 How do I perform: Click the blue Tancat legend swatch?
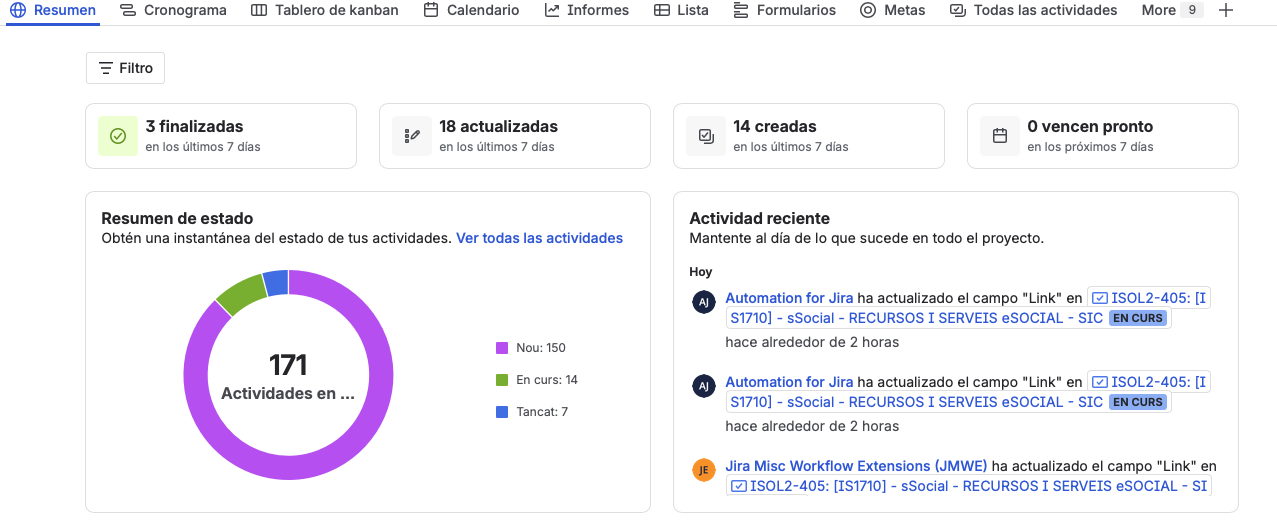pos(502,412)
